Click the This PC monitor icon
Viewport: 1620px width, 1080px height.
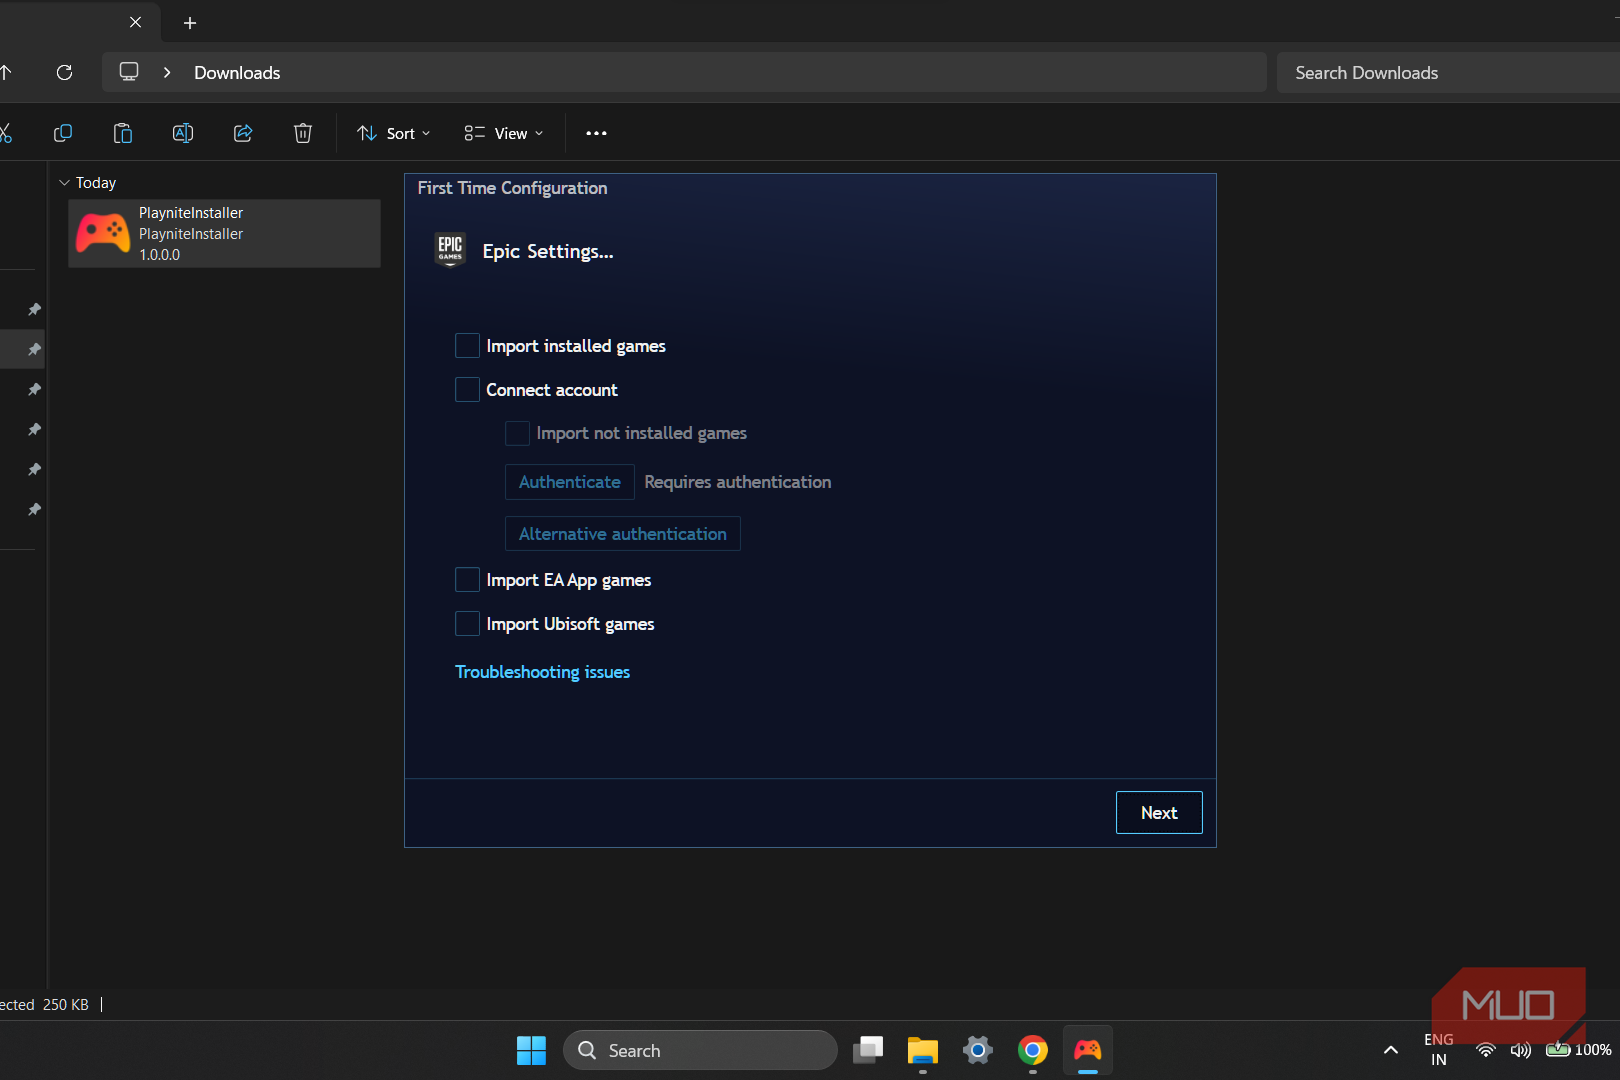[129, 72]
